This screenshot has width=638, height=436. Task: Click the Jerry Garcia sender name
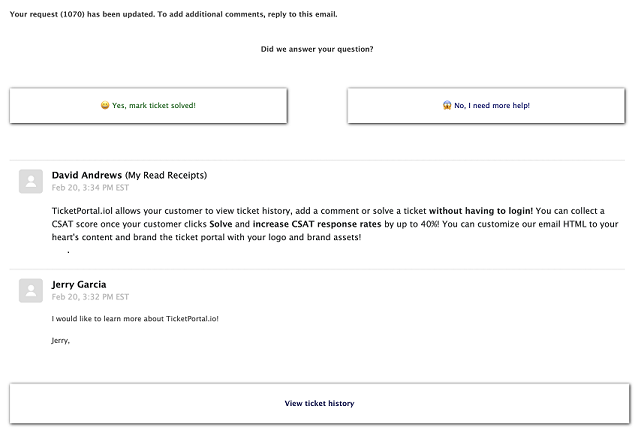79,284
